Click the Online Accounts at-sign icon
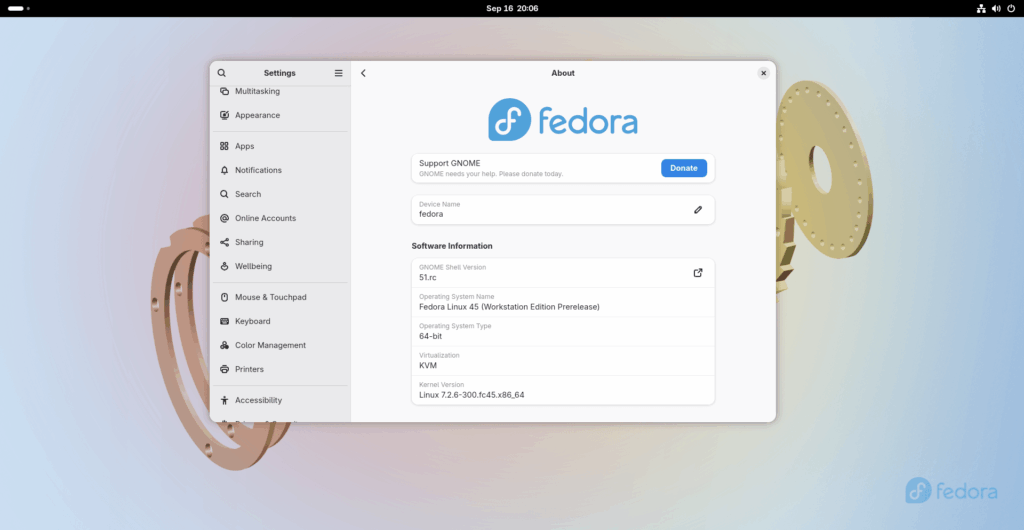 [225, 218]
